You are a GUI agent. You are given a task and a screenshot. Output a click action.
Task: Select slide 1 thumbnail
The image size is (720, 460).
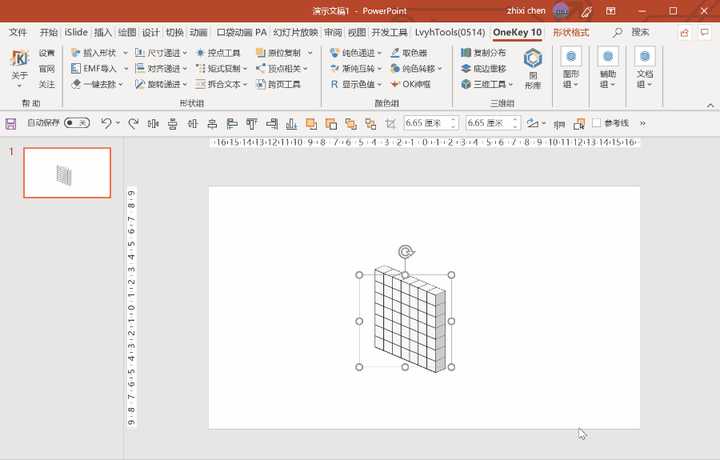[x=67, y=173]
